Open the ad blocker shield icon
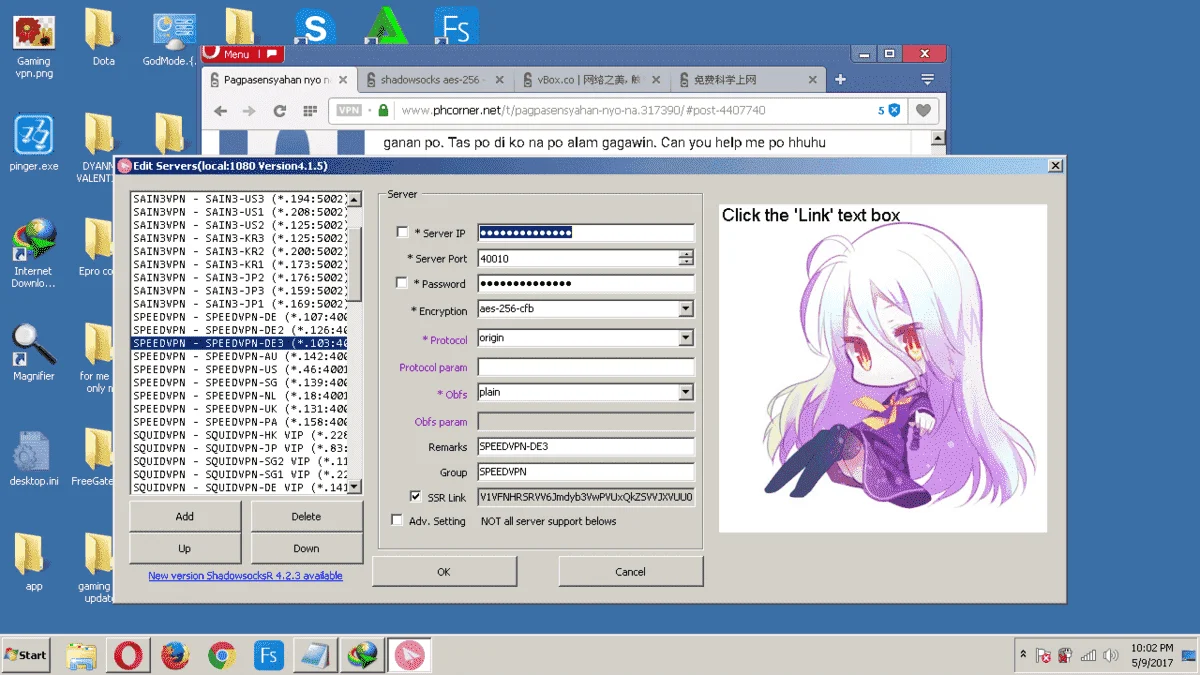The image size is (1200, 675). (894, 111)
